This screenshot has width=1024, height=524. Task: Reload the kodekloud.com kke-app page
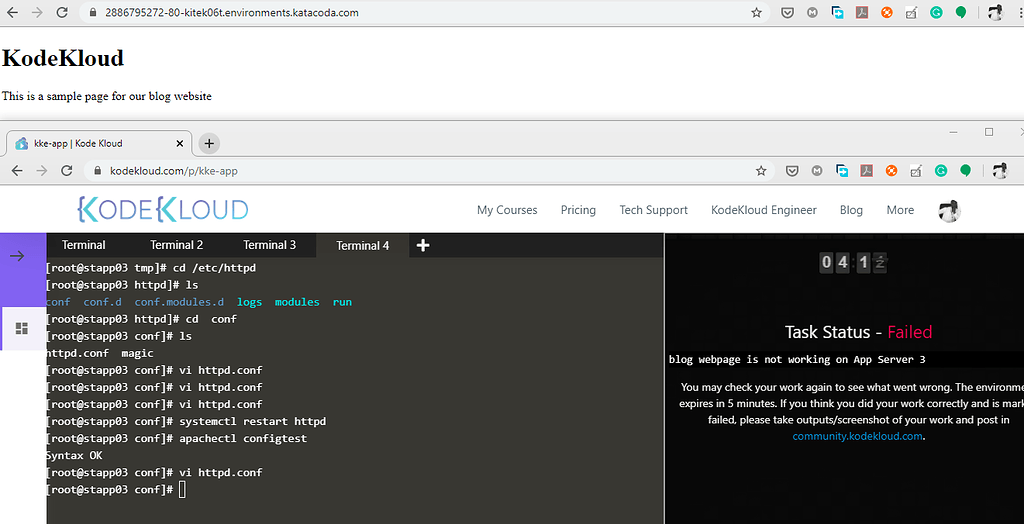click(x=67, y=171)
